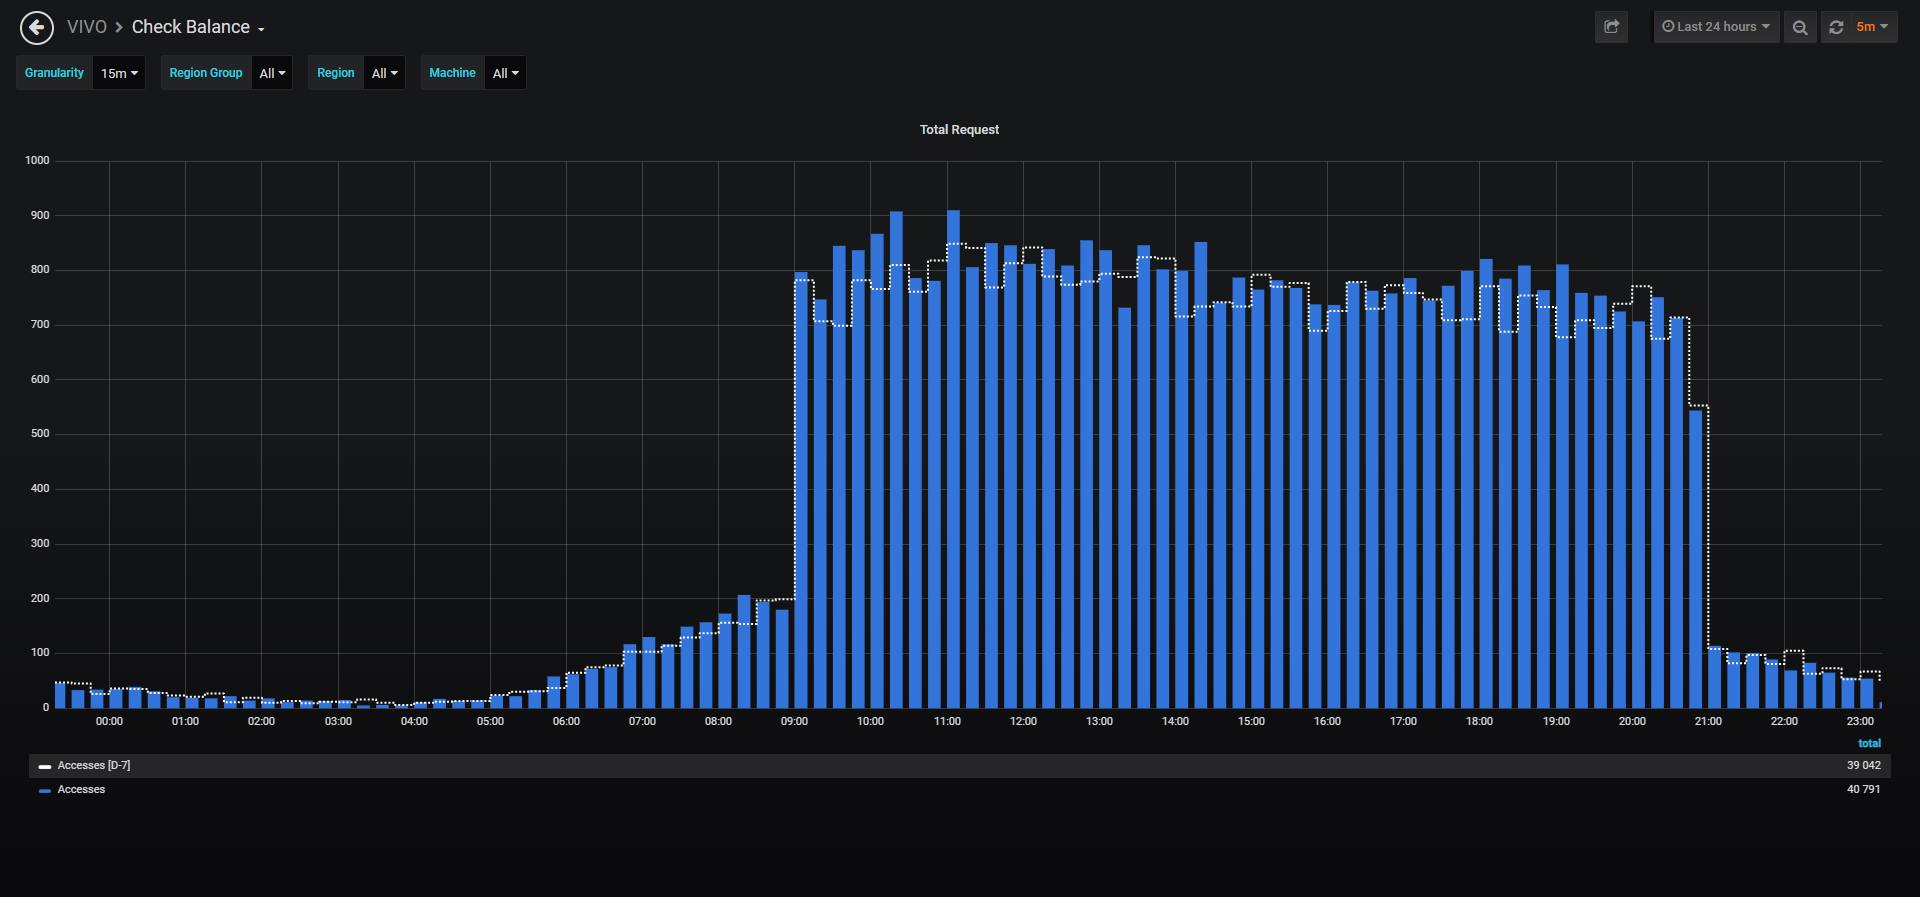Click the 800 y-axis label
The height and width of the screenshot is (897, 1920).
tap(40, 270)
